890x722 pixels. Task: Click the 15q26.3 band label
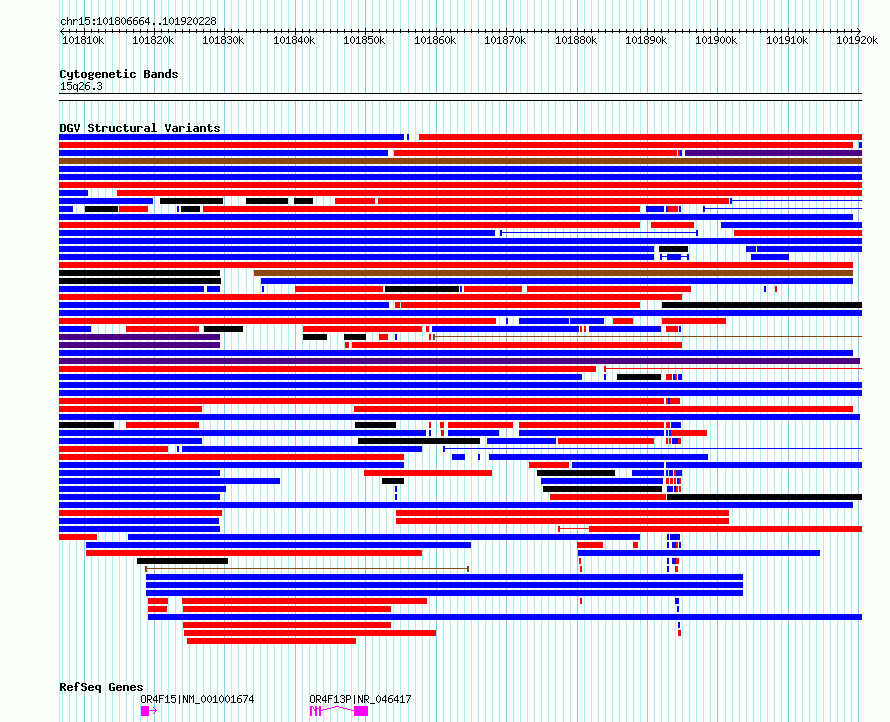click(81, 86)
